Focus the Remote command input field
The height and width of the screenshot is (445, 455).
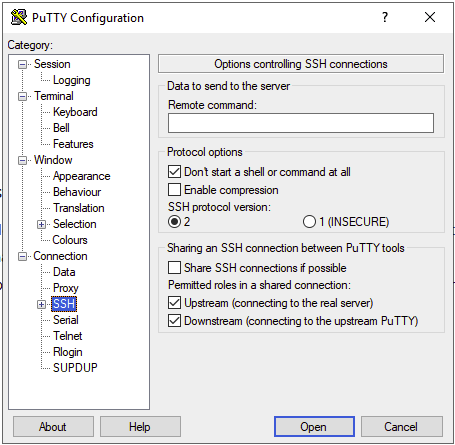pyautogui.click(x=301, y=123)
